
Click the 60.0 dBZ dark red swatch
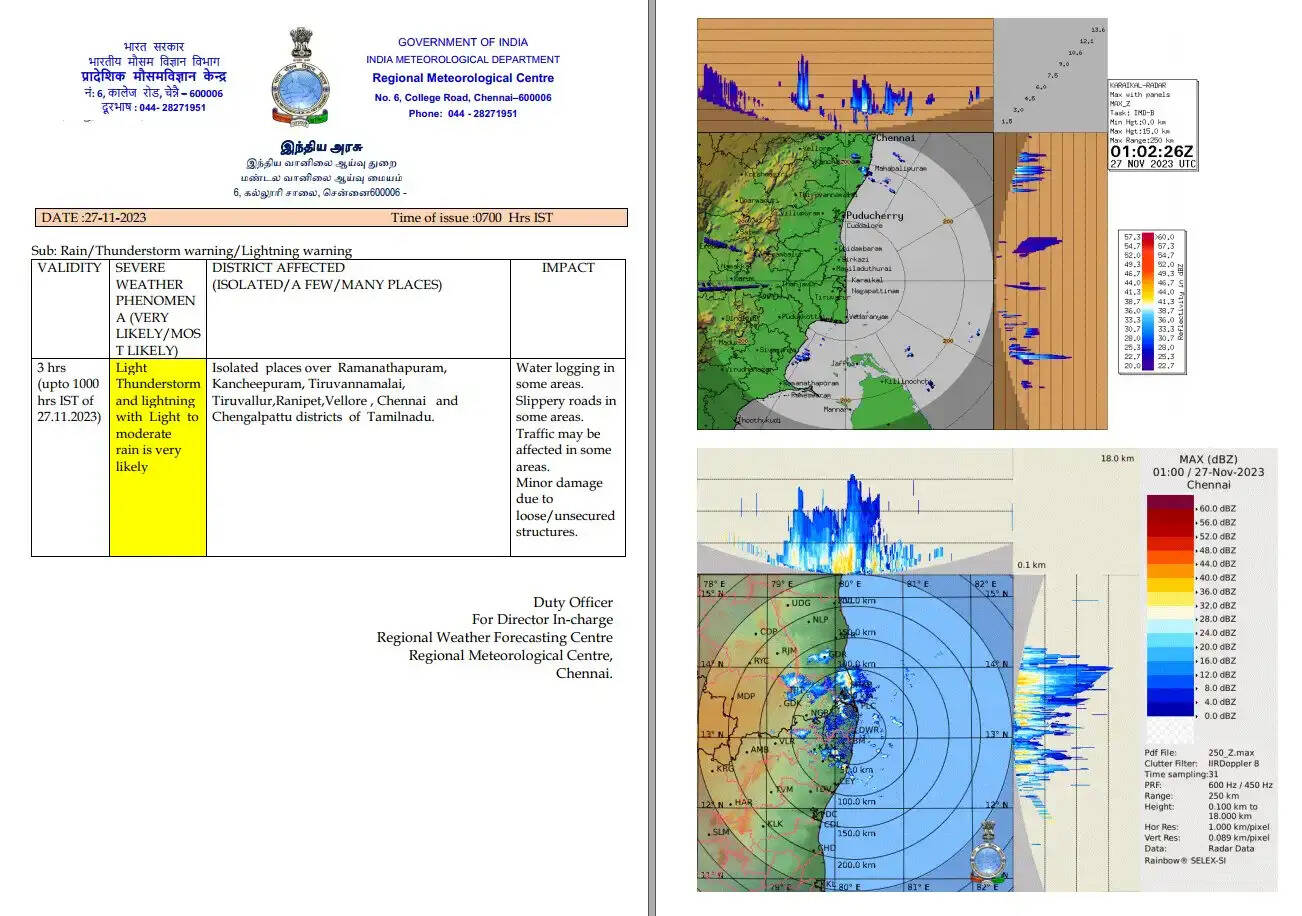click(1171, 507)
